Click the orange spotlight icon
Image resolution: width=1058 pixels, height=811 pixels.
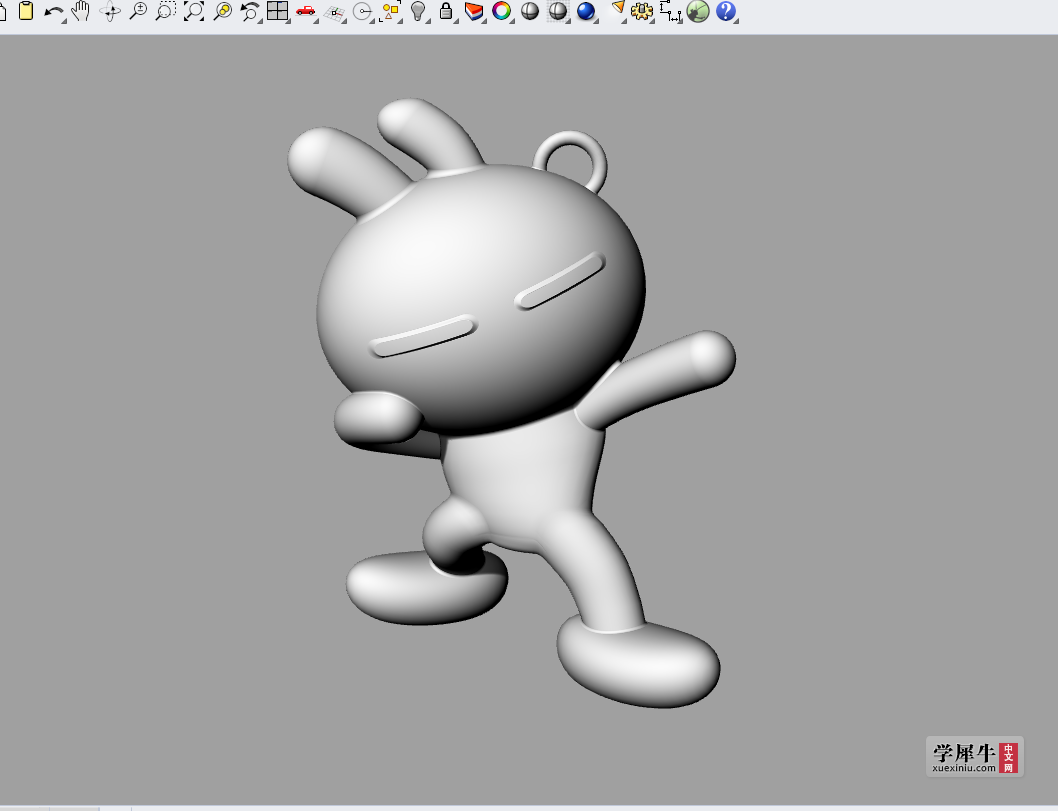617,9
